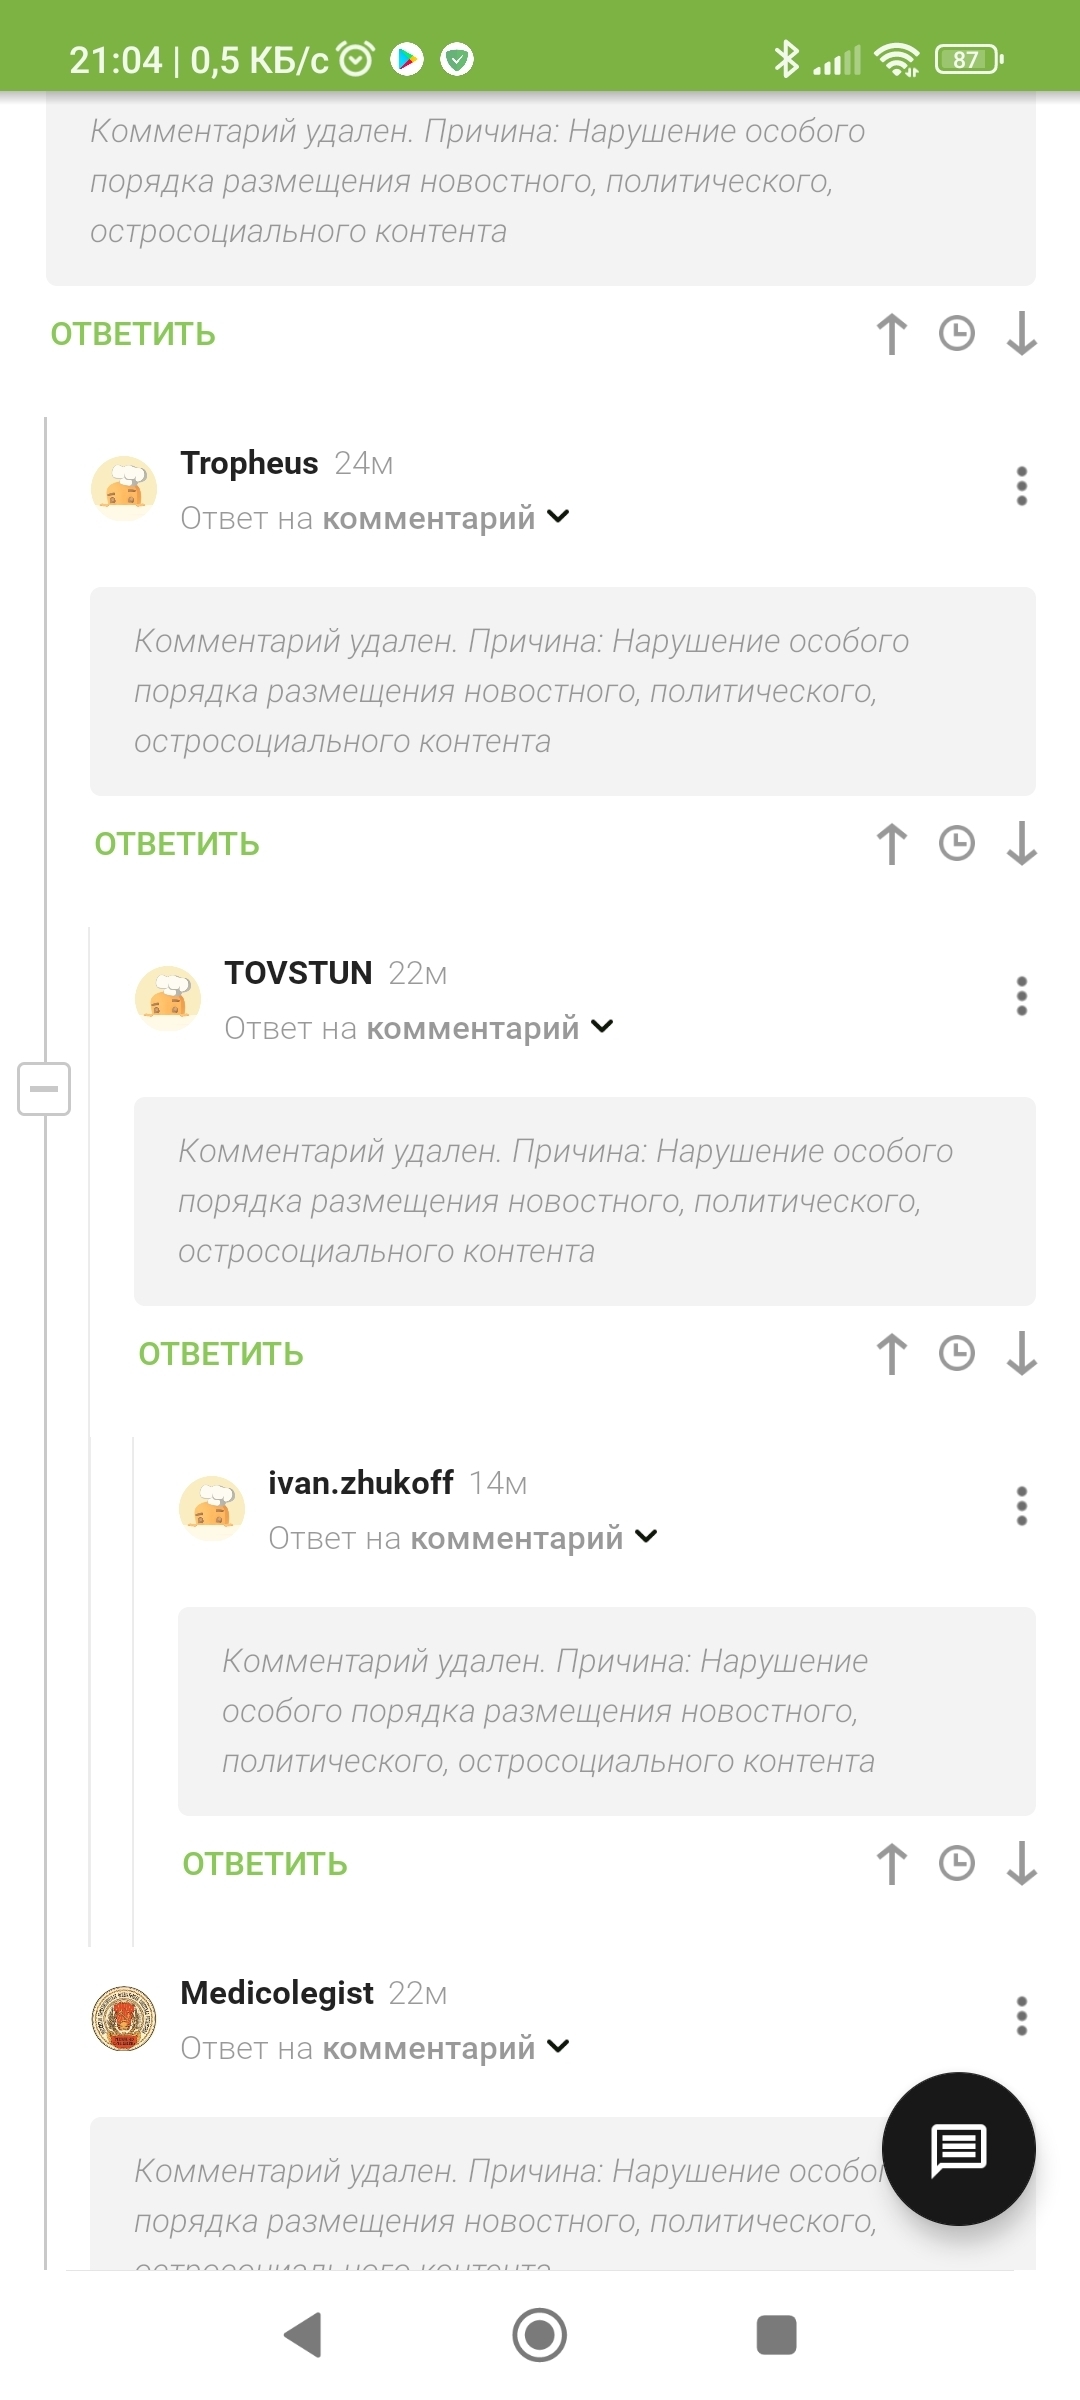This screenshot has height=2400, width=1080.
Task: Open the username link ivan.zhukoff
Action: click(361, 1483)
